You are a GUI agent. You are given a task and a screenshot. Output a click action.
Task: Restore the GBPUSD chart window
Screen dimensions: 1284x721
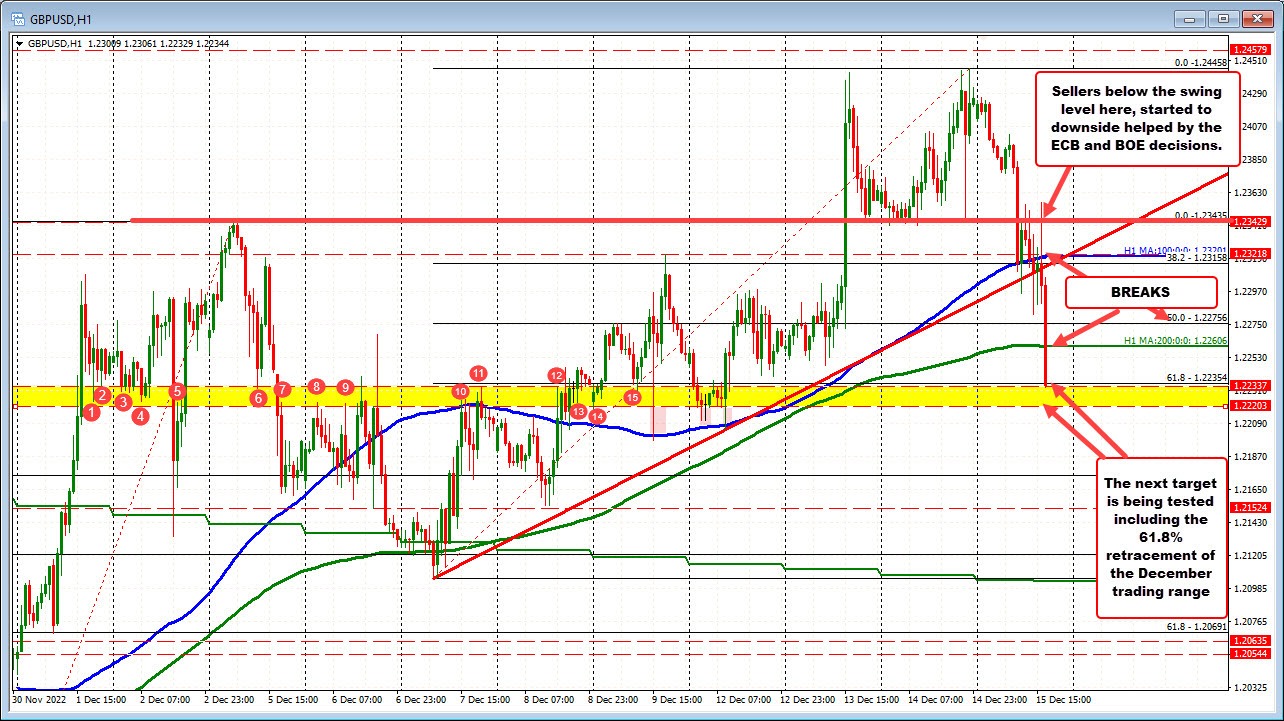pyautogui.click(x=1222, y=17)
